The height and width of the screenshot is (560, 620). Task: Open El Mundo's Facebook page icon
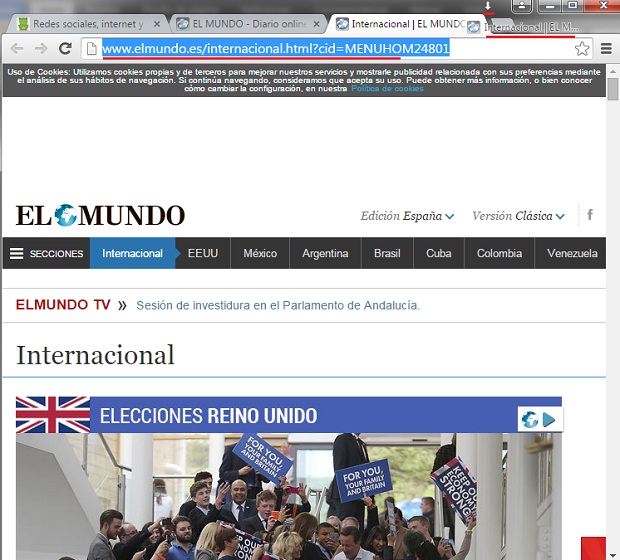pyautogui.click(x=590, y=215)
